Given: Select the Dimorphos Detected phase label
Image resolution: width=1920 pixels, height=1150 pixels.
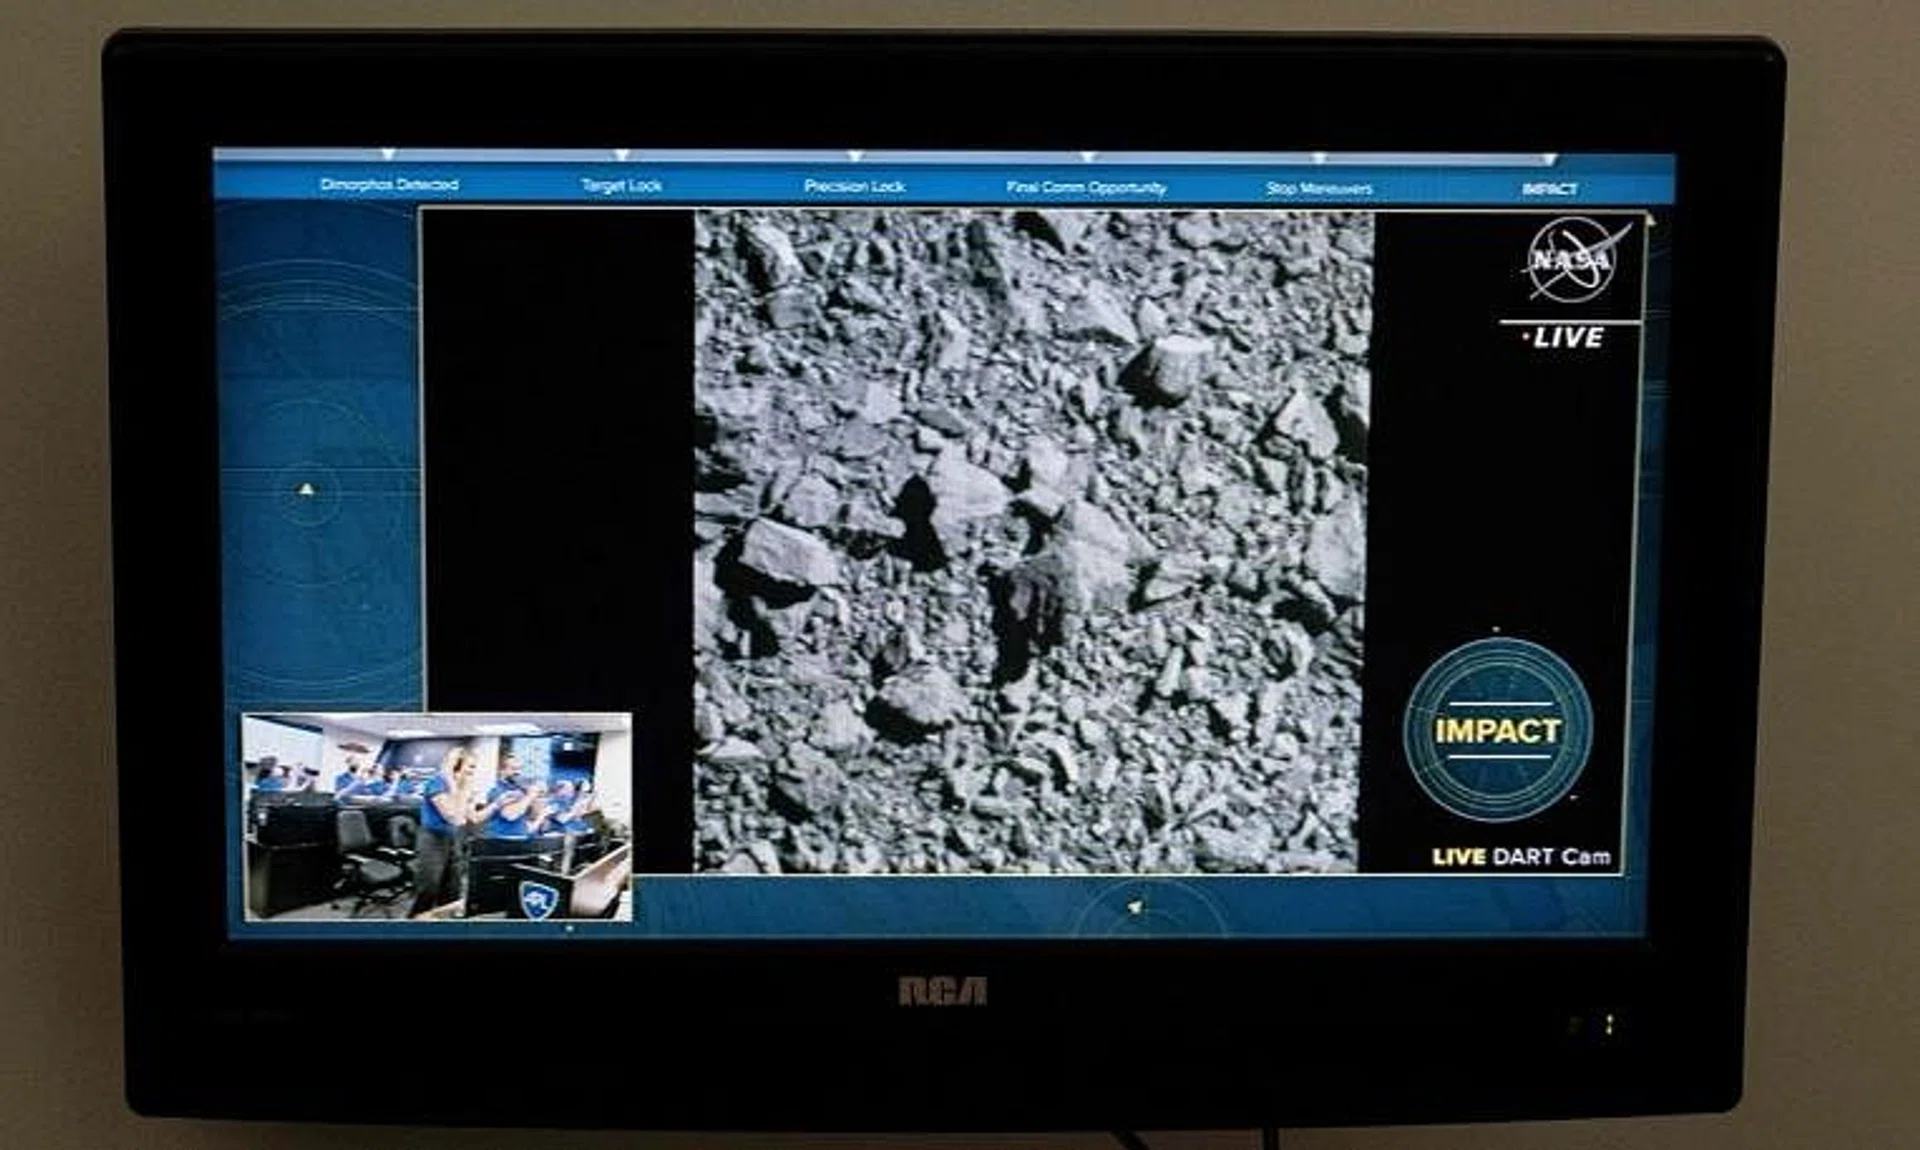Looking at the screenshot, I should pyautogui.click(x=388, y=185).
